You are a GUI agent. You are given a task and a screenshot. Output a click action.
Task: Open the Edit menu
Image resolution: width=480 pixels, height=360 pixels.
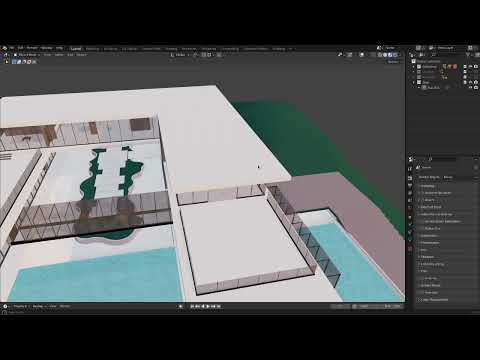tap(21, 48)
